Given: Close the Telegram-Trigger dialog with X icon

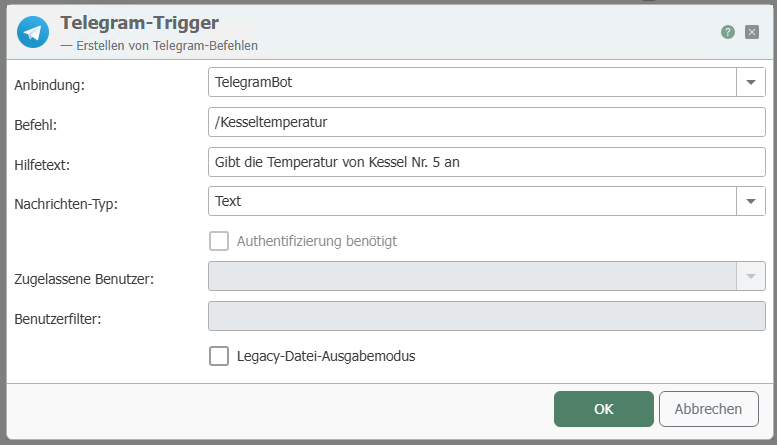Looking at the screenshot, I should [x=752, y=32].
